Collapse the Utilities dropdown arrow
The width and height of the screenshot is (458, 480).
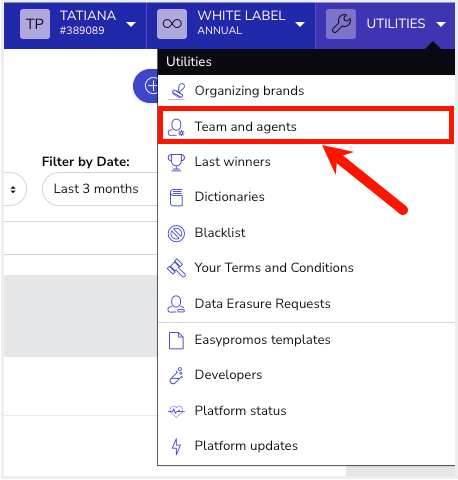tap(441, 24)
